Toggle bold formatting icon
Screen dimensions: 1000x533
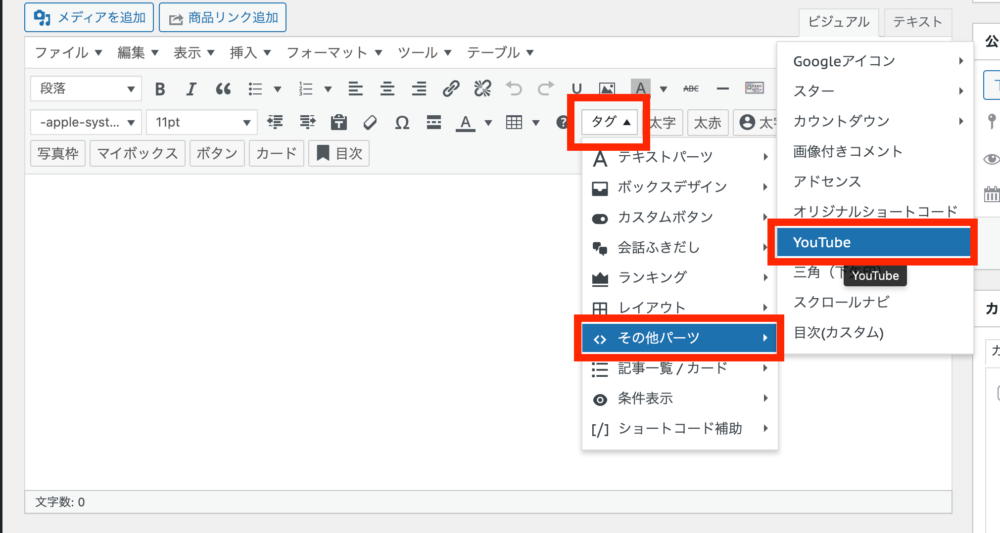coord(160,89)
